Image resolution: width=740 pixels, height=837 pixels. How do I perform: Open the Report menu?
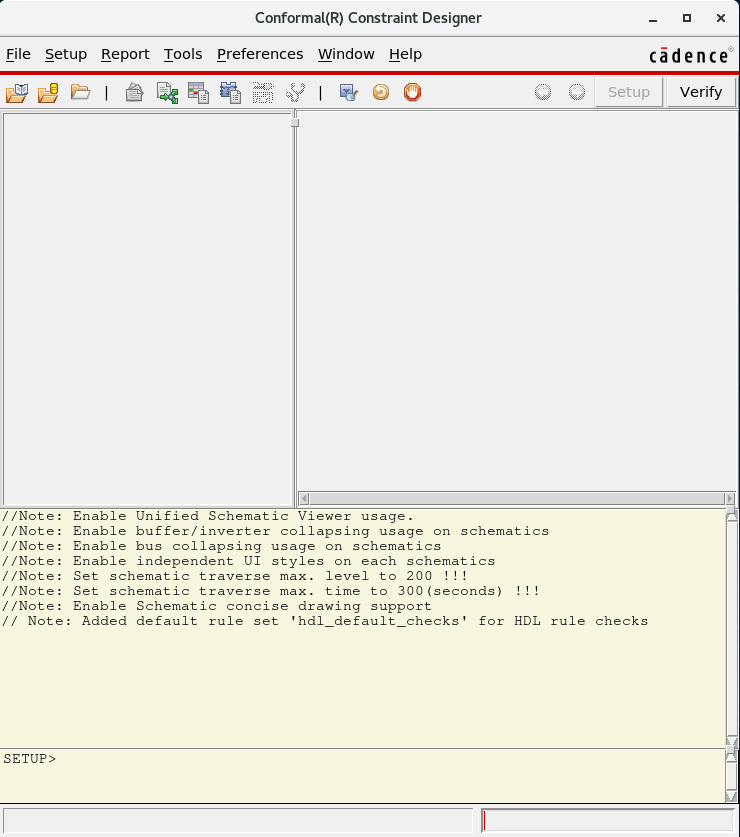point(125,54)
